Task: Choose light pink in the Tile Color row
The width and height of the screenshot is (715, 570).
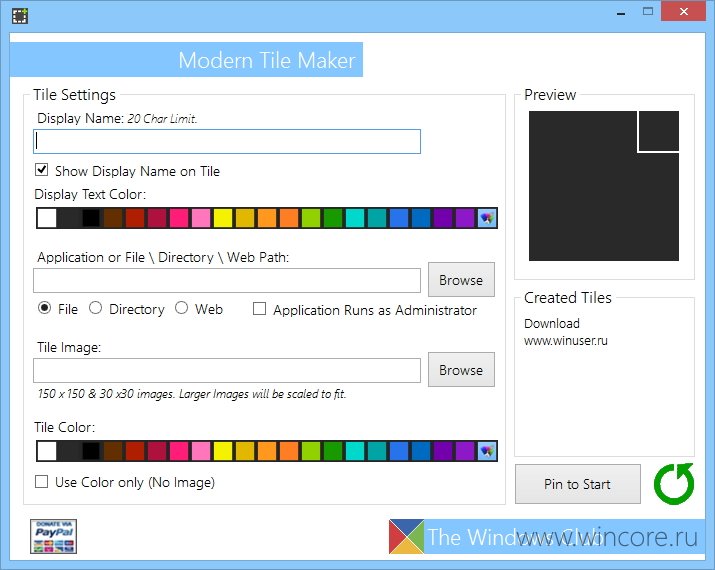Action: pyautogui.click(x=201, y=451)
